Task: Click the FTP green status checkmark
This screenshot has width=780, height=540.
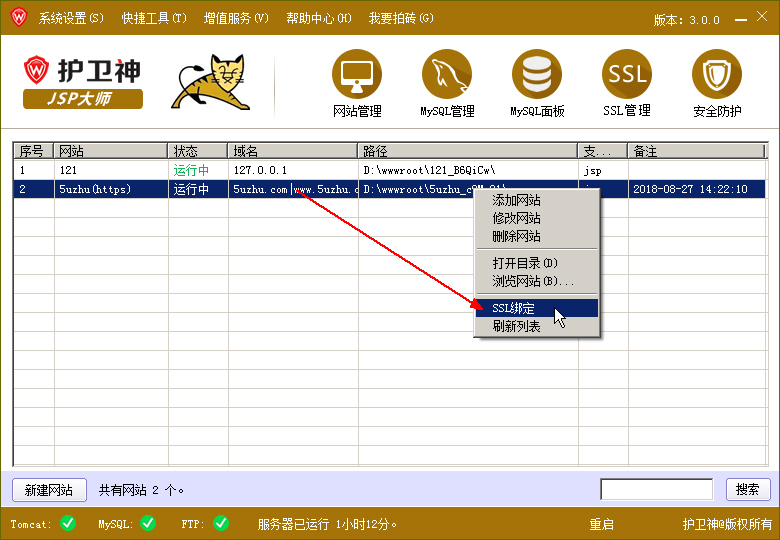Action: [221, 522]
